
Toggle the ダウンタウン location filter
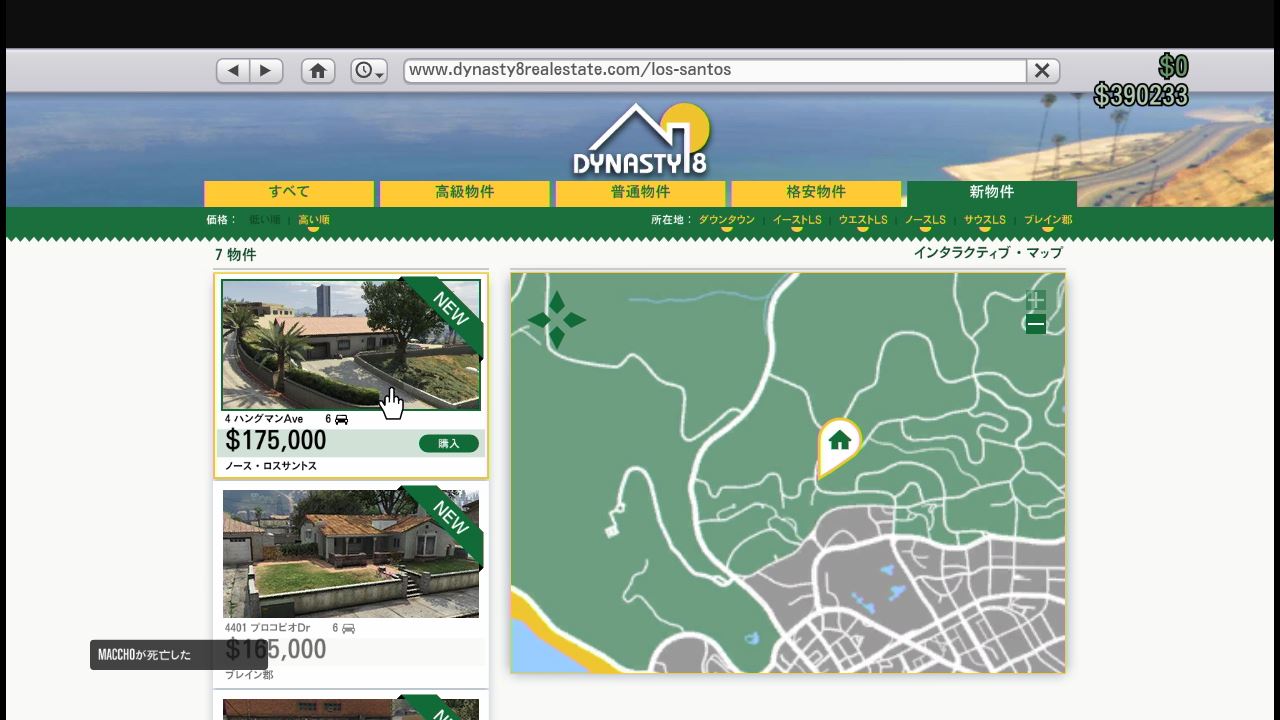727,220
